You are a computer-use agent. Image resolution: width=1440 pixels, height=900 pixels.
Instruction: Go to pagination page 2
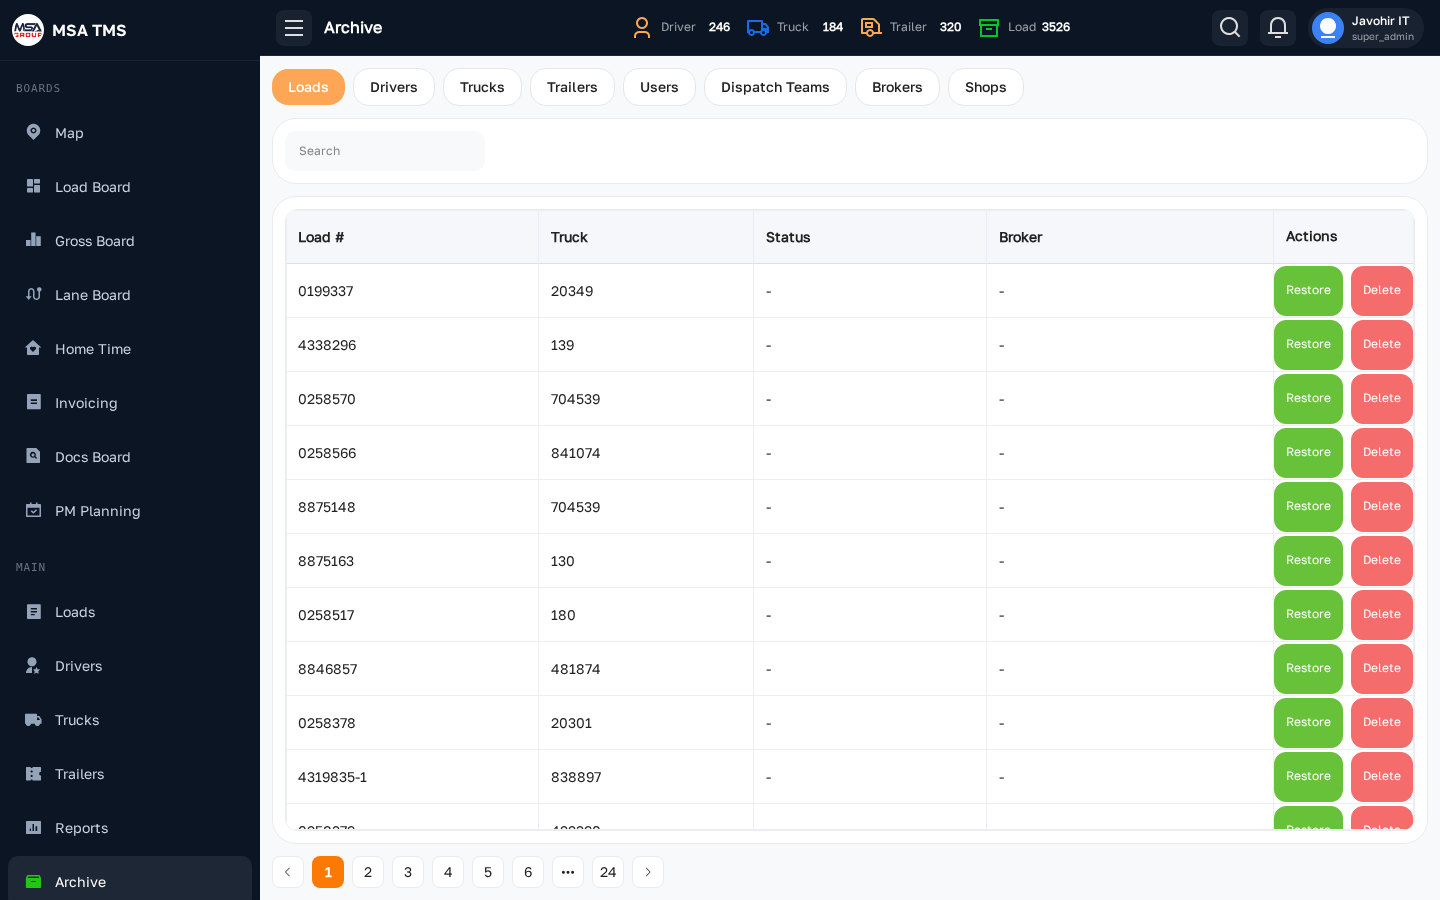(368, 872)
